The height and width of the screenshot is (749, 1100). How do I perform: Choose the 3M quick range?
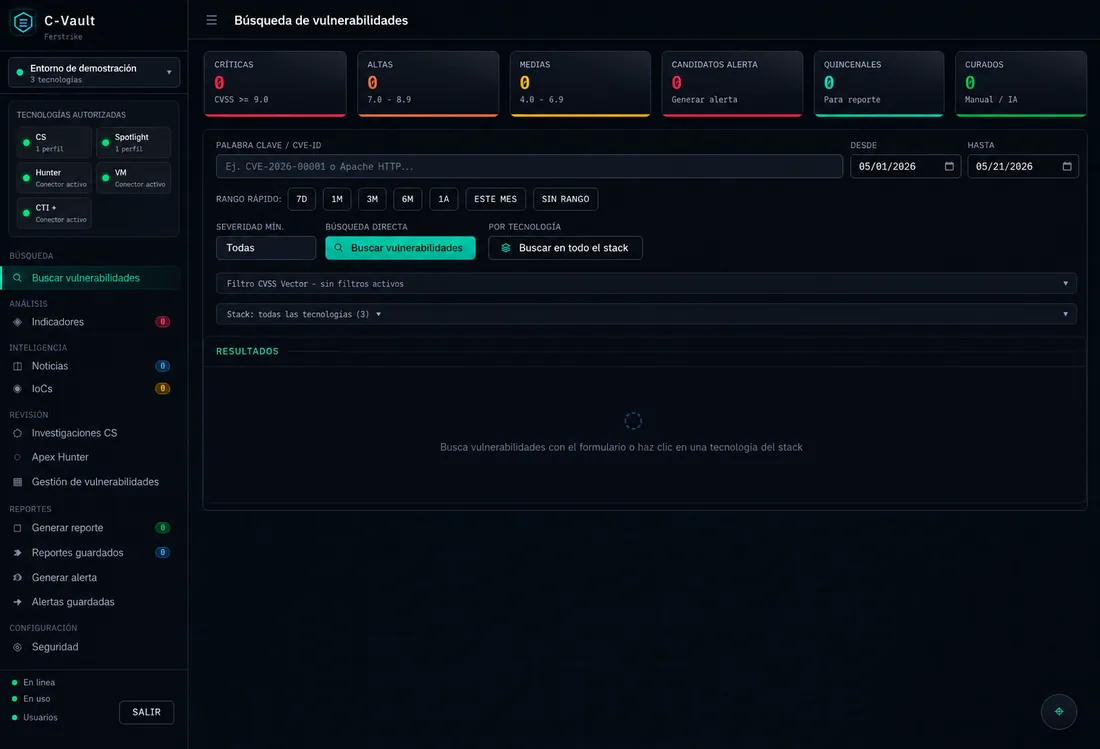[x=372, y=199]
